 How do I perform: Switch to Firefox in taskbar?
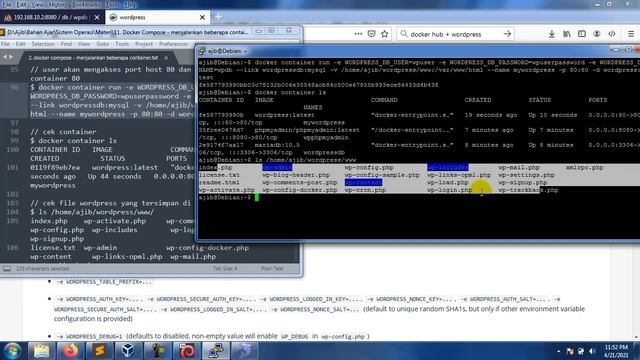tap(71, 351)
